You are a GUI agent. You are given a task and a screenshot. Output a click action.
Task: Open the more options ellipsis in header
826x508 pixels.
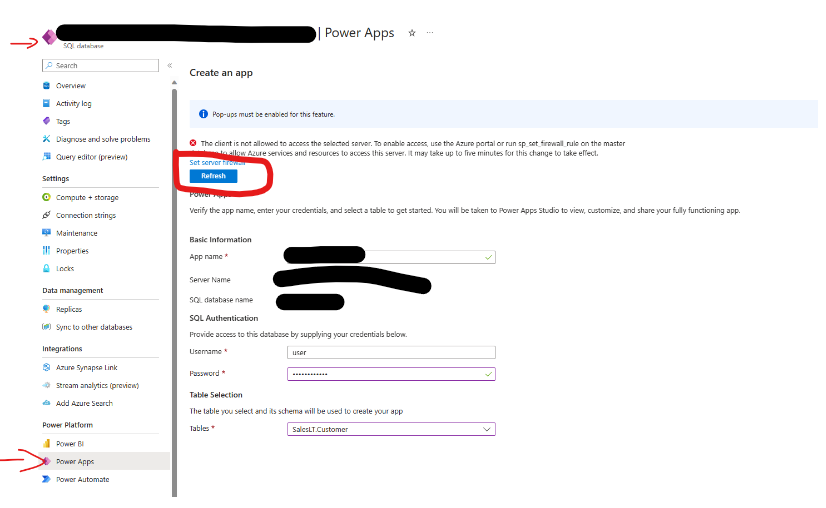pos(430,33)
